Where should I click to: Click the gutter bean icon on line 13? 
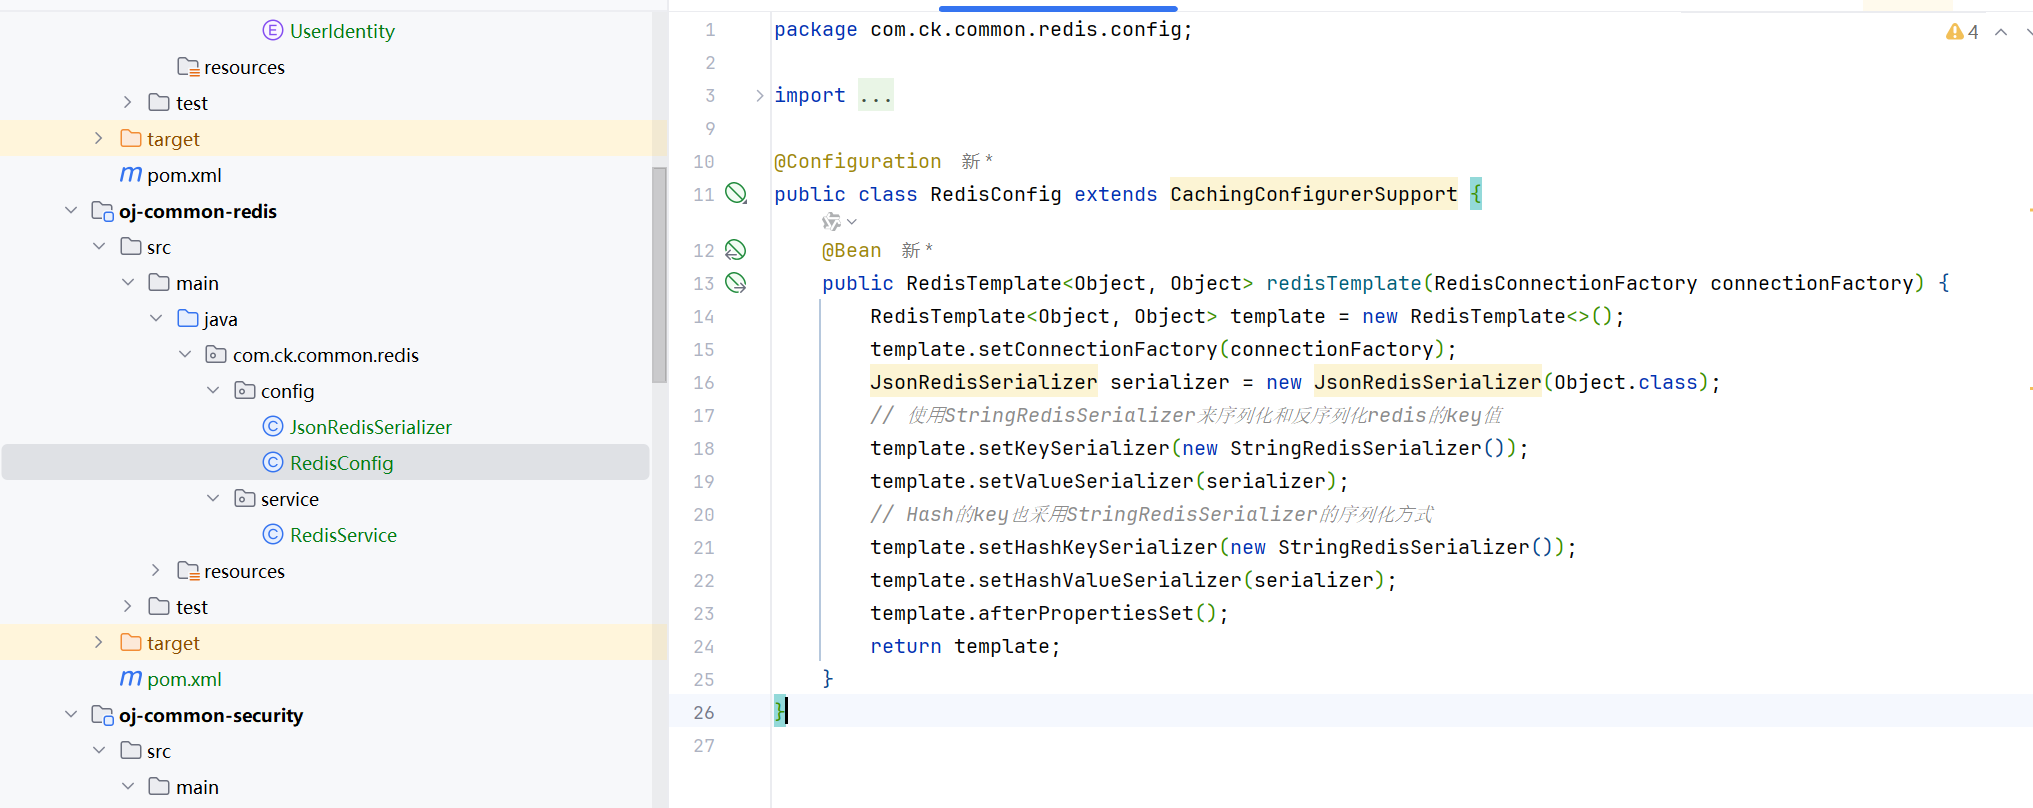point(736,282)
